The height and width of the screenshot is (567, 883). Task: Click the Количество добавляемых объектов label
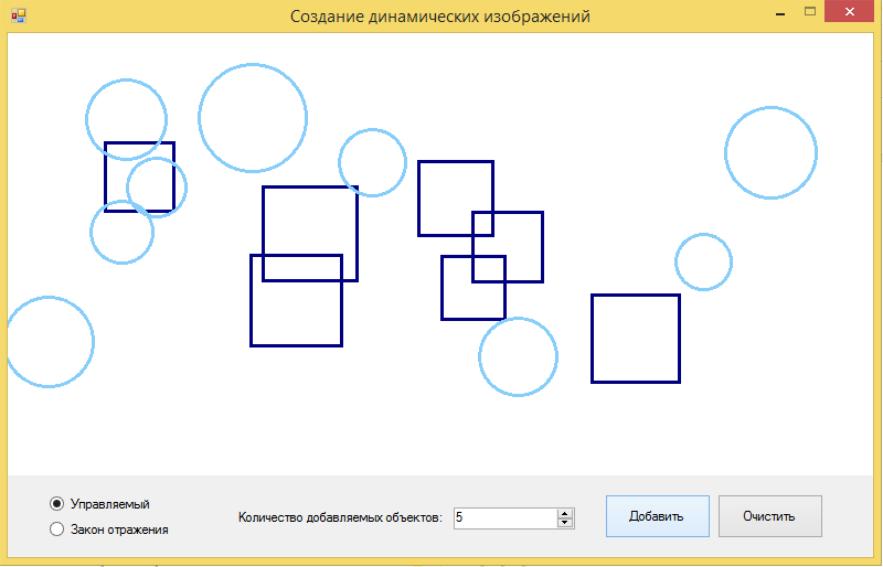point(340,517)
